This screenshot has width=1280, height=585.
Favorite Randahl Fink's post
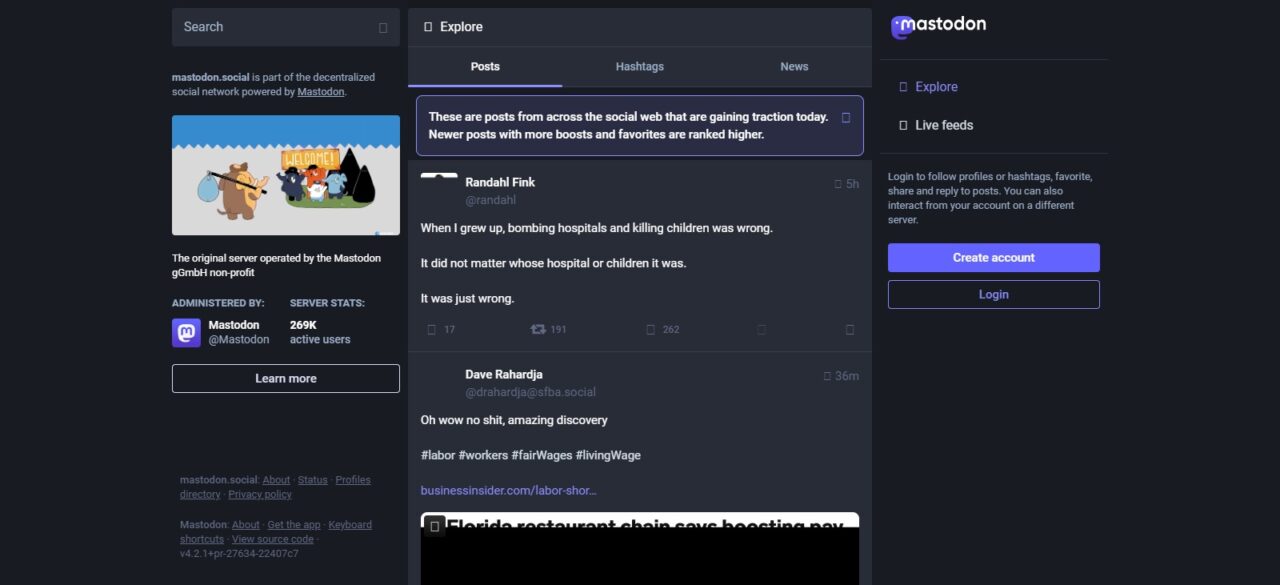click(651, 329)
